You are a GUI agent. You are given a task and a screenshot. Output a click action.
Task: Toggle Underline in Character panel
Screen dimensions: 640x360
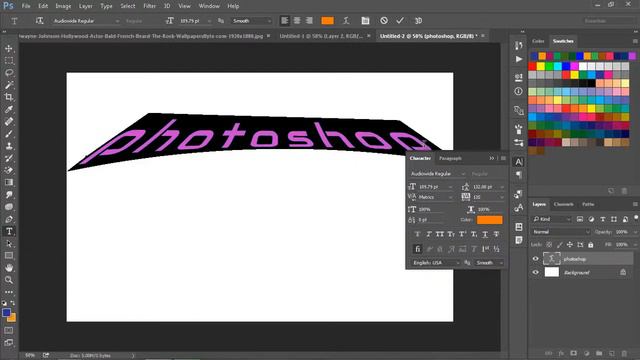pyautogui.click(x=485, y=234)
